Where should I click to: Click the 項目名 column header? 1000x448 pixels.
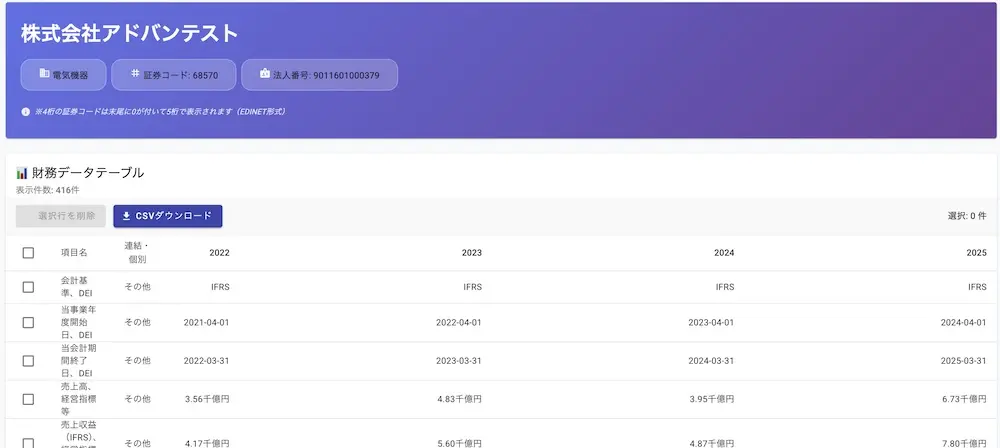74,253
